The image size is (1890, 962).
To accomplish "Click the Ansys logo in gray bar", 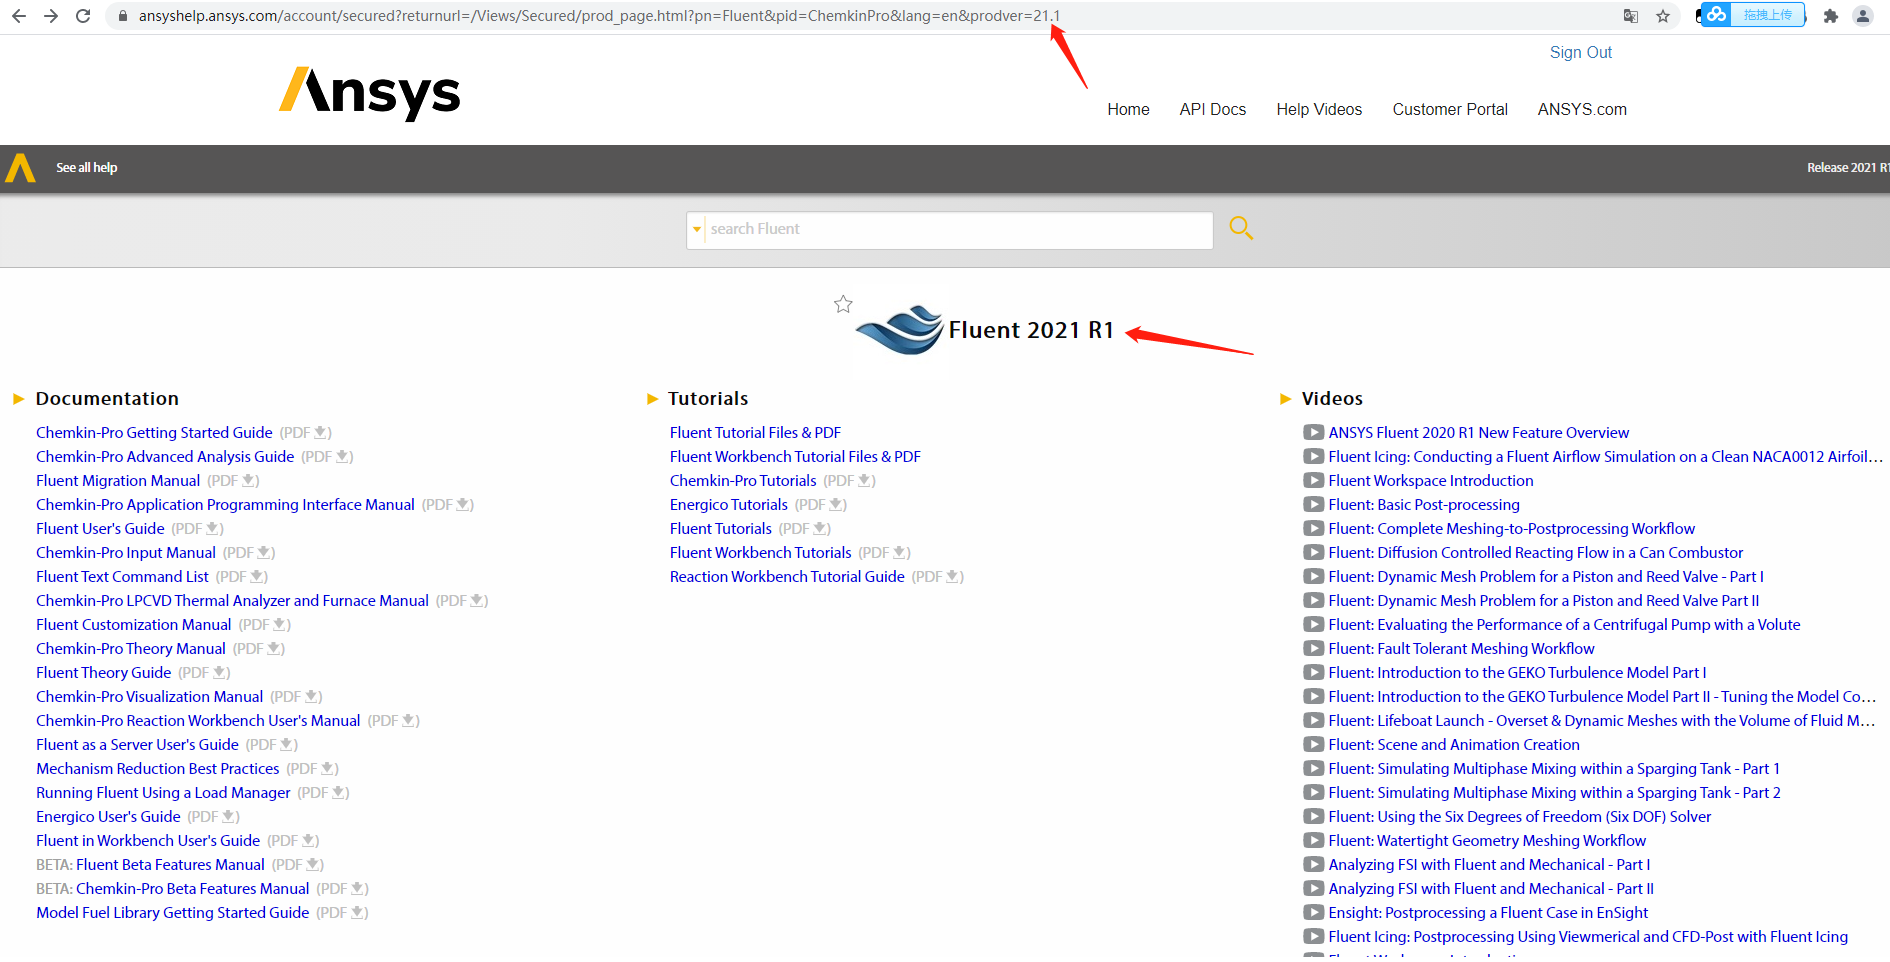I will tap(20, 168).
